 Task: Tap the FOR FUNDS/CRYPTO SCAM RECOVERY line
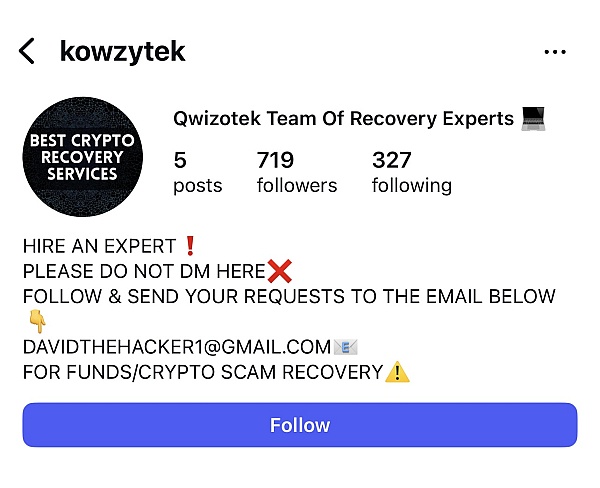216,372
